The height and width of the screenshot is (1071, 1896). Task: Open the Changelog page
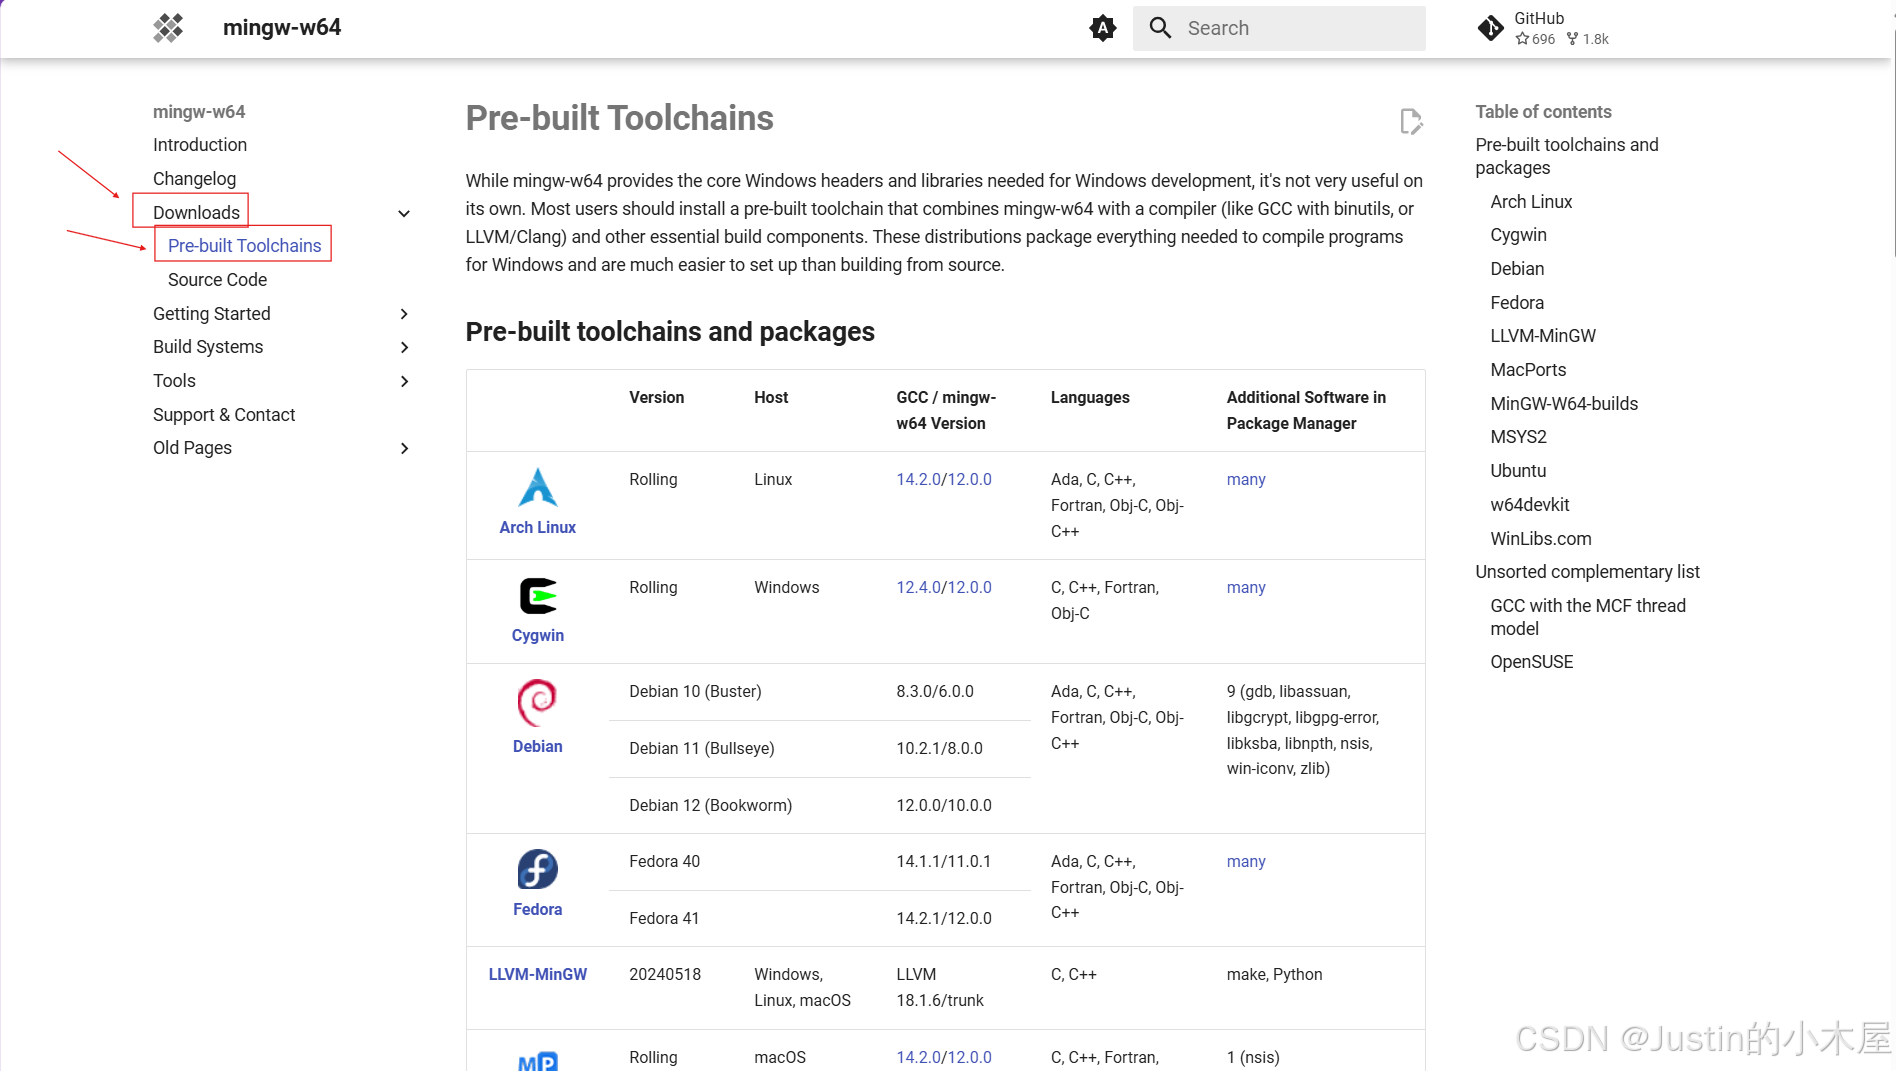click(x=194, y=179)
